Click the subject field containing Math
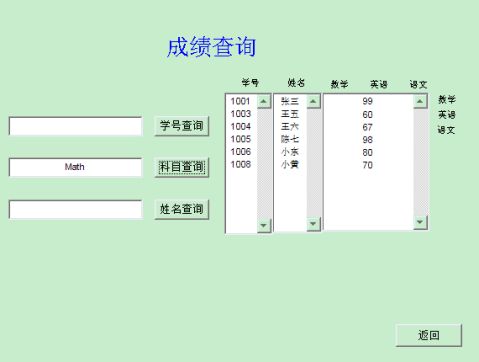 [75, 167]
